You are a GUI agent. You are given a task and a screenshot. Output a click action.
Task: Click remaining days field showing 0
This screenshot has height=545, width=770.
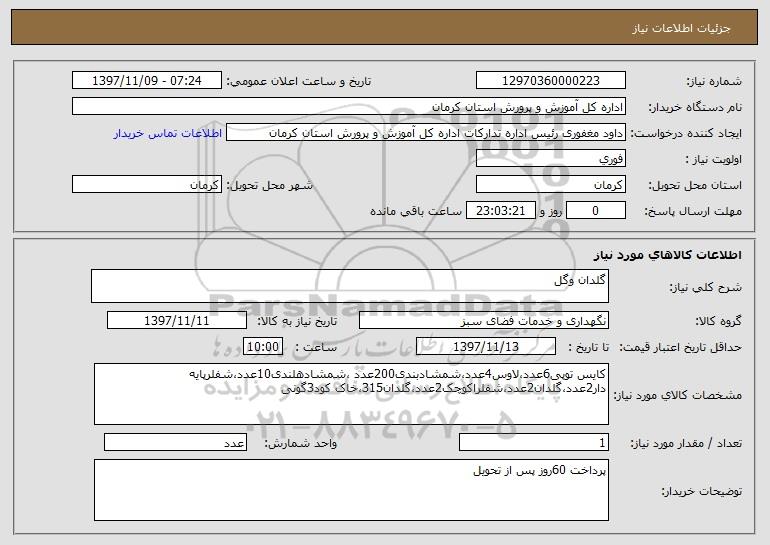click(596, 211)
